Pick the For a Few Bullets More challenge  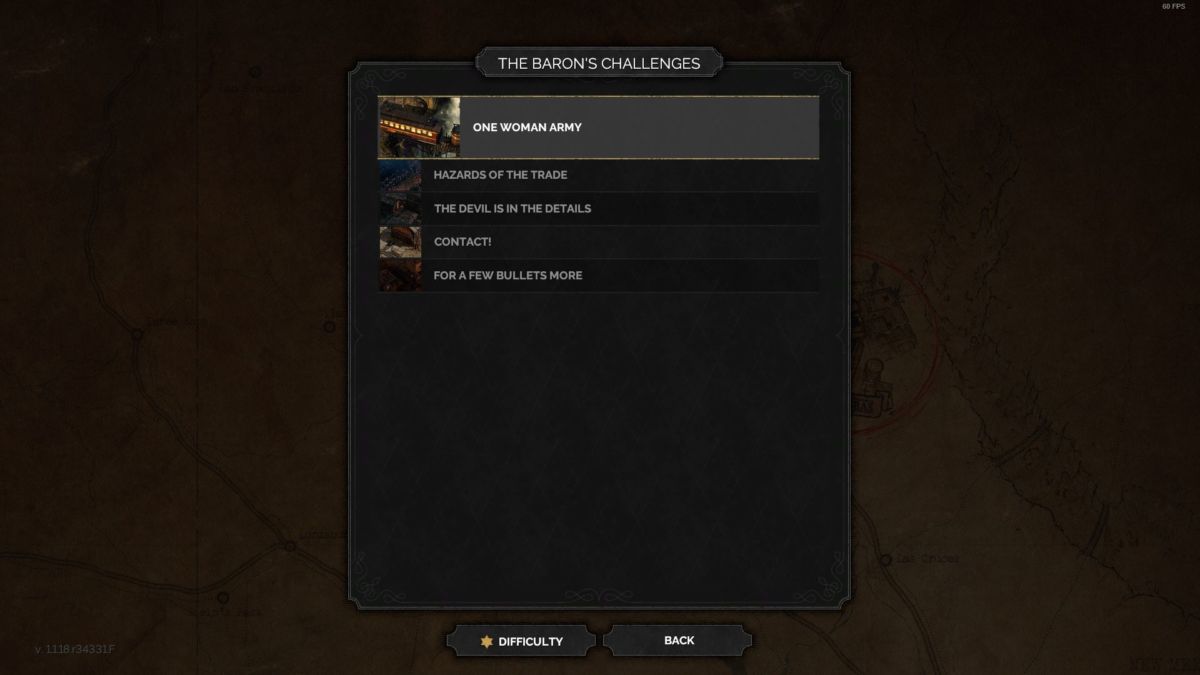point(598,275)
